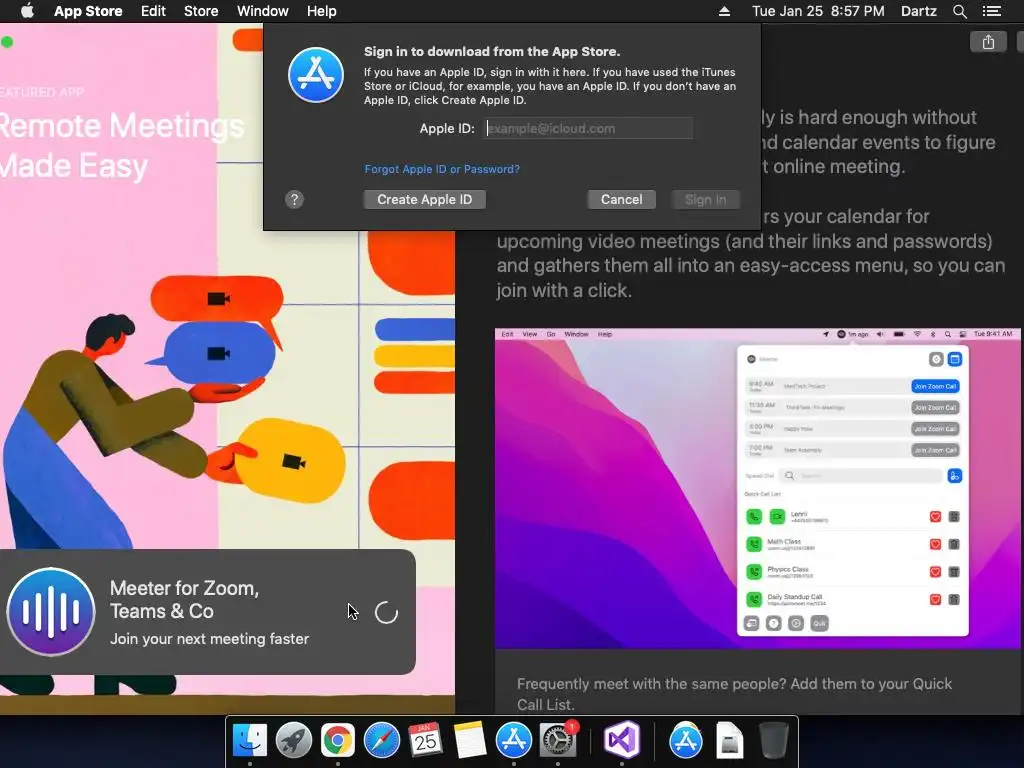Image resolution: width=1024 pixels, height=768 pixels.
Task: Click the download progress spinner for Meeter
Action: (x=386, y=613)
